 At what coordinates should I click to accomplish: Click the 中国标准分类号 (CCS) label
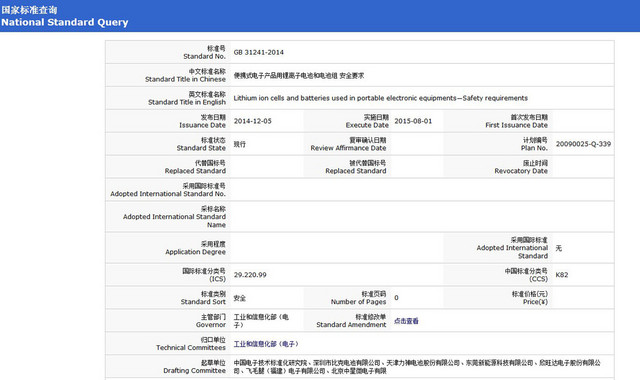coord(526,275)
